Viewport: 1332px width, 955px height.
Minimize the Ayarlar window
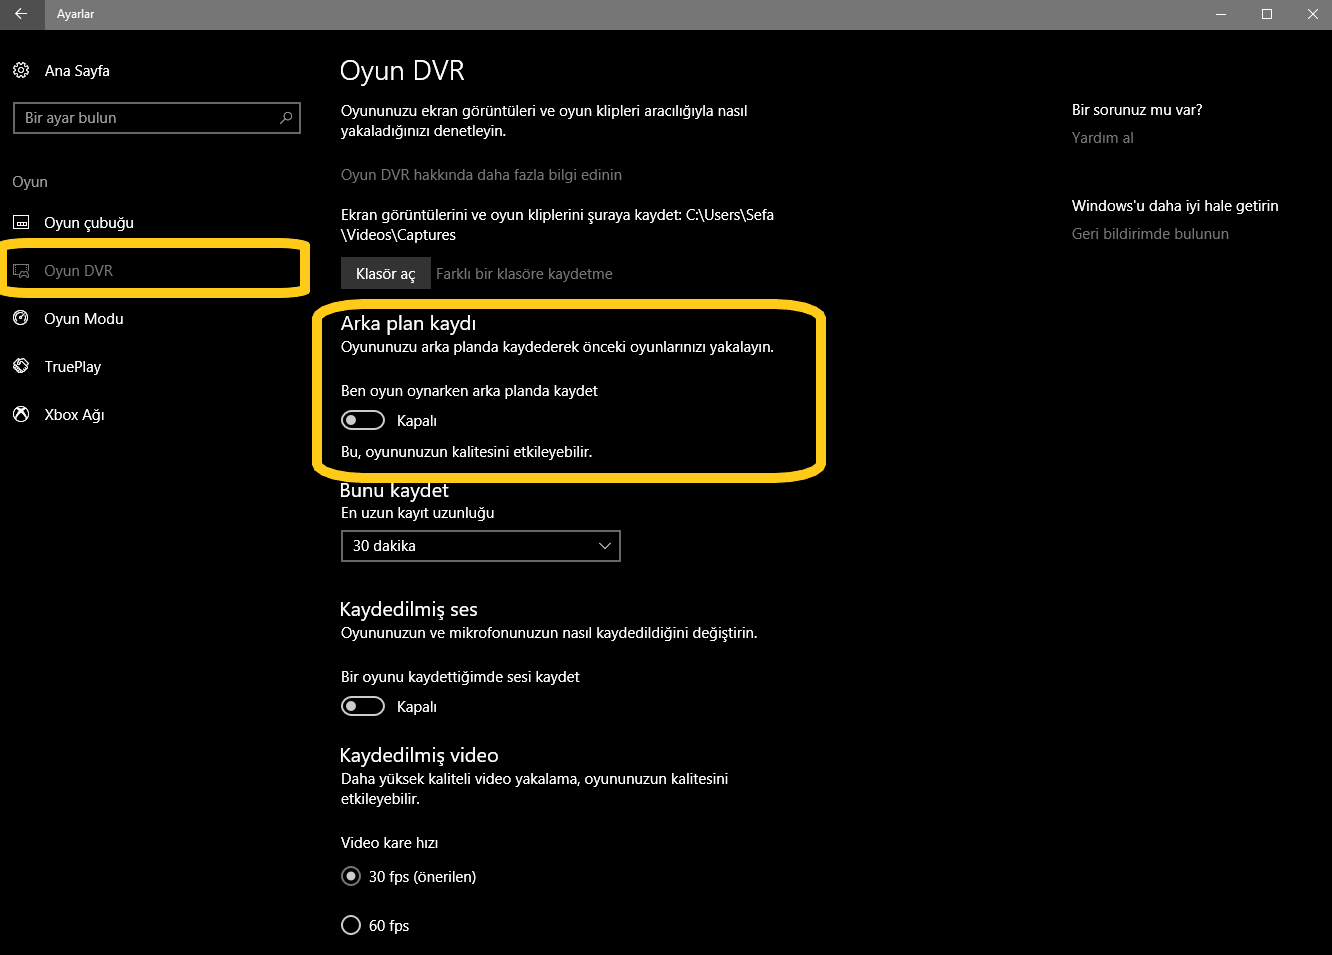(1221, 14)
